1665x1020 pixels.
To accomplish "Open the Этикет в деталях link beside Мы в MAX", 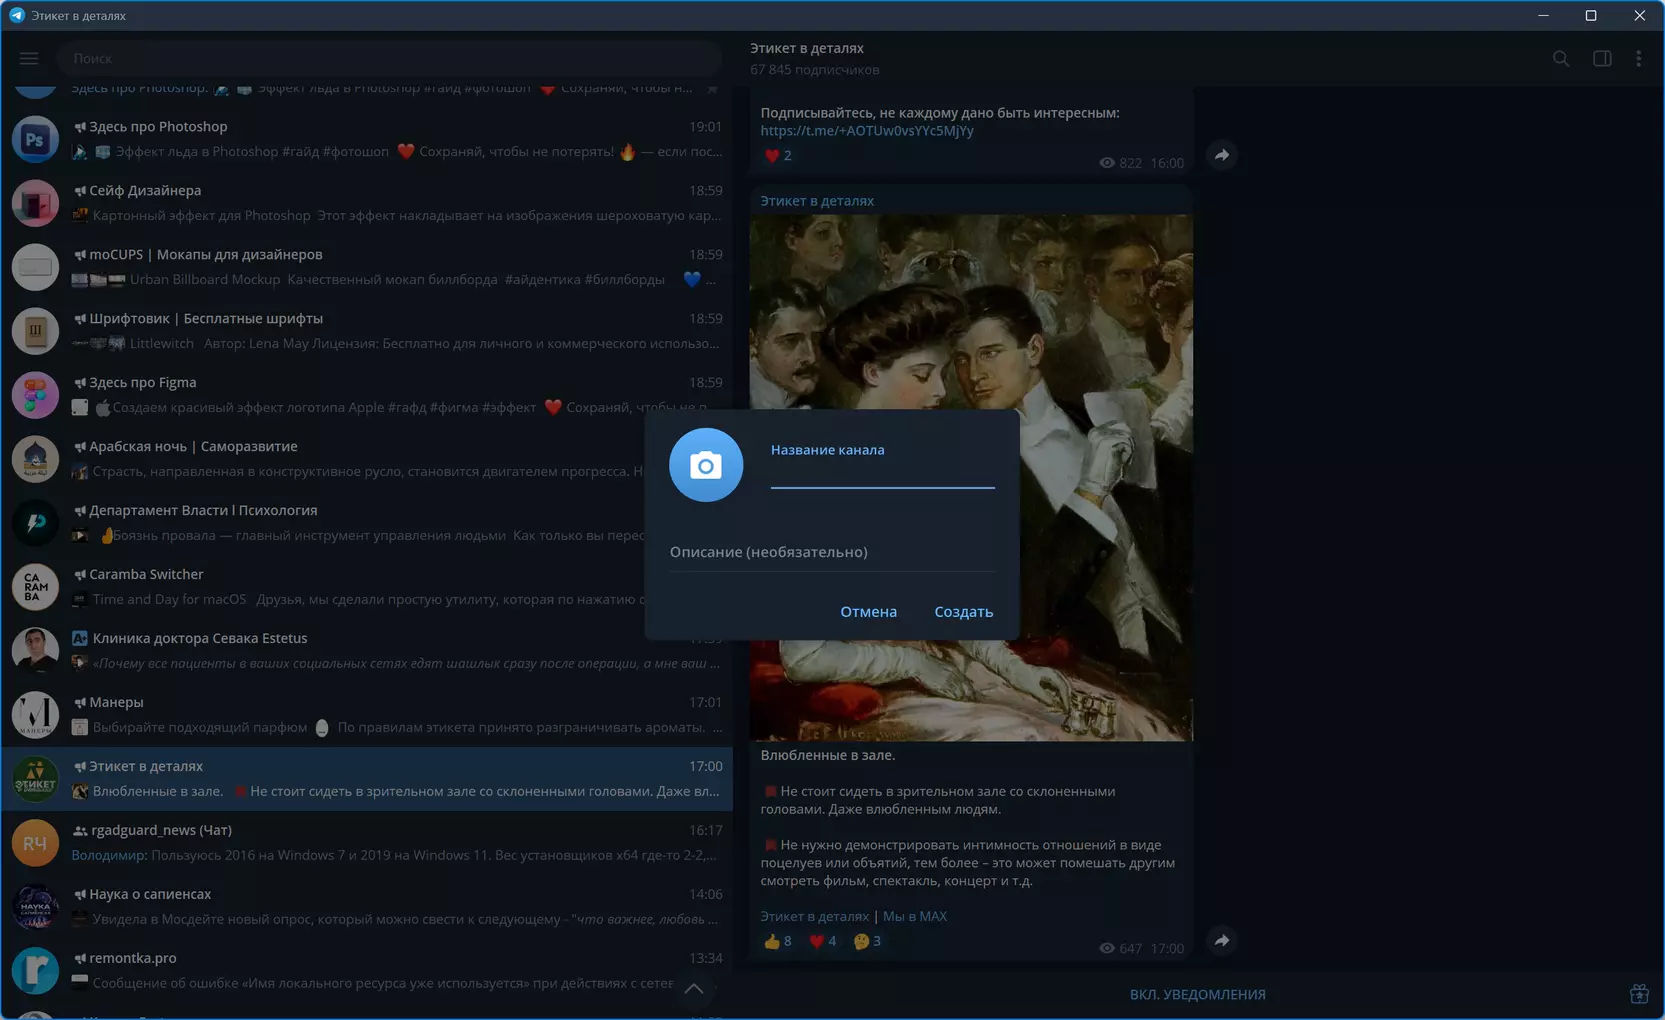I will [814, 916].
